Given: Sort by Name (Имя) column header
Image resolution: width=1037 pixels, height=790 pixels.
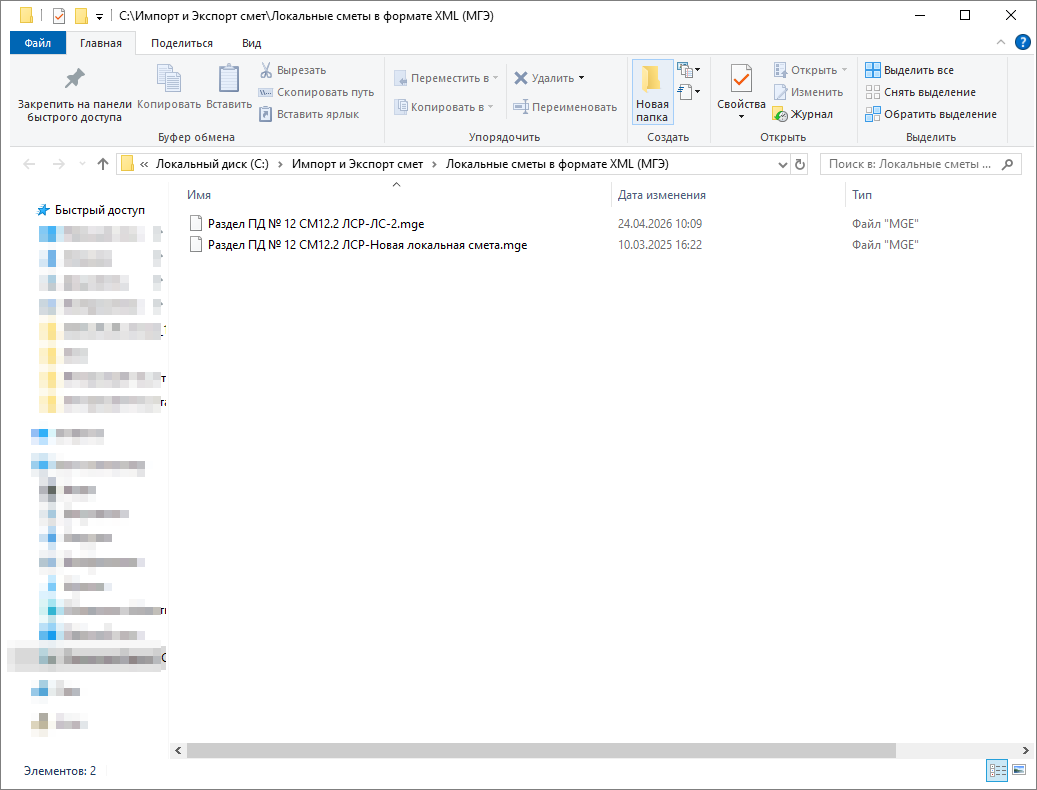Looking at the screenshot, I should 199,195.
